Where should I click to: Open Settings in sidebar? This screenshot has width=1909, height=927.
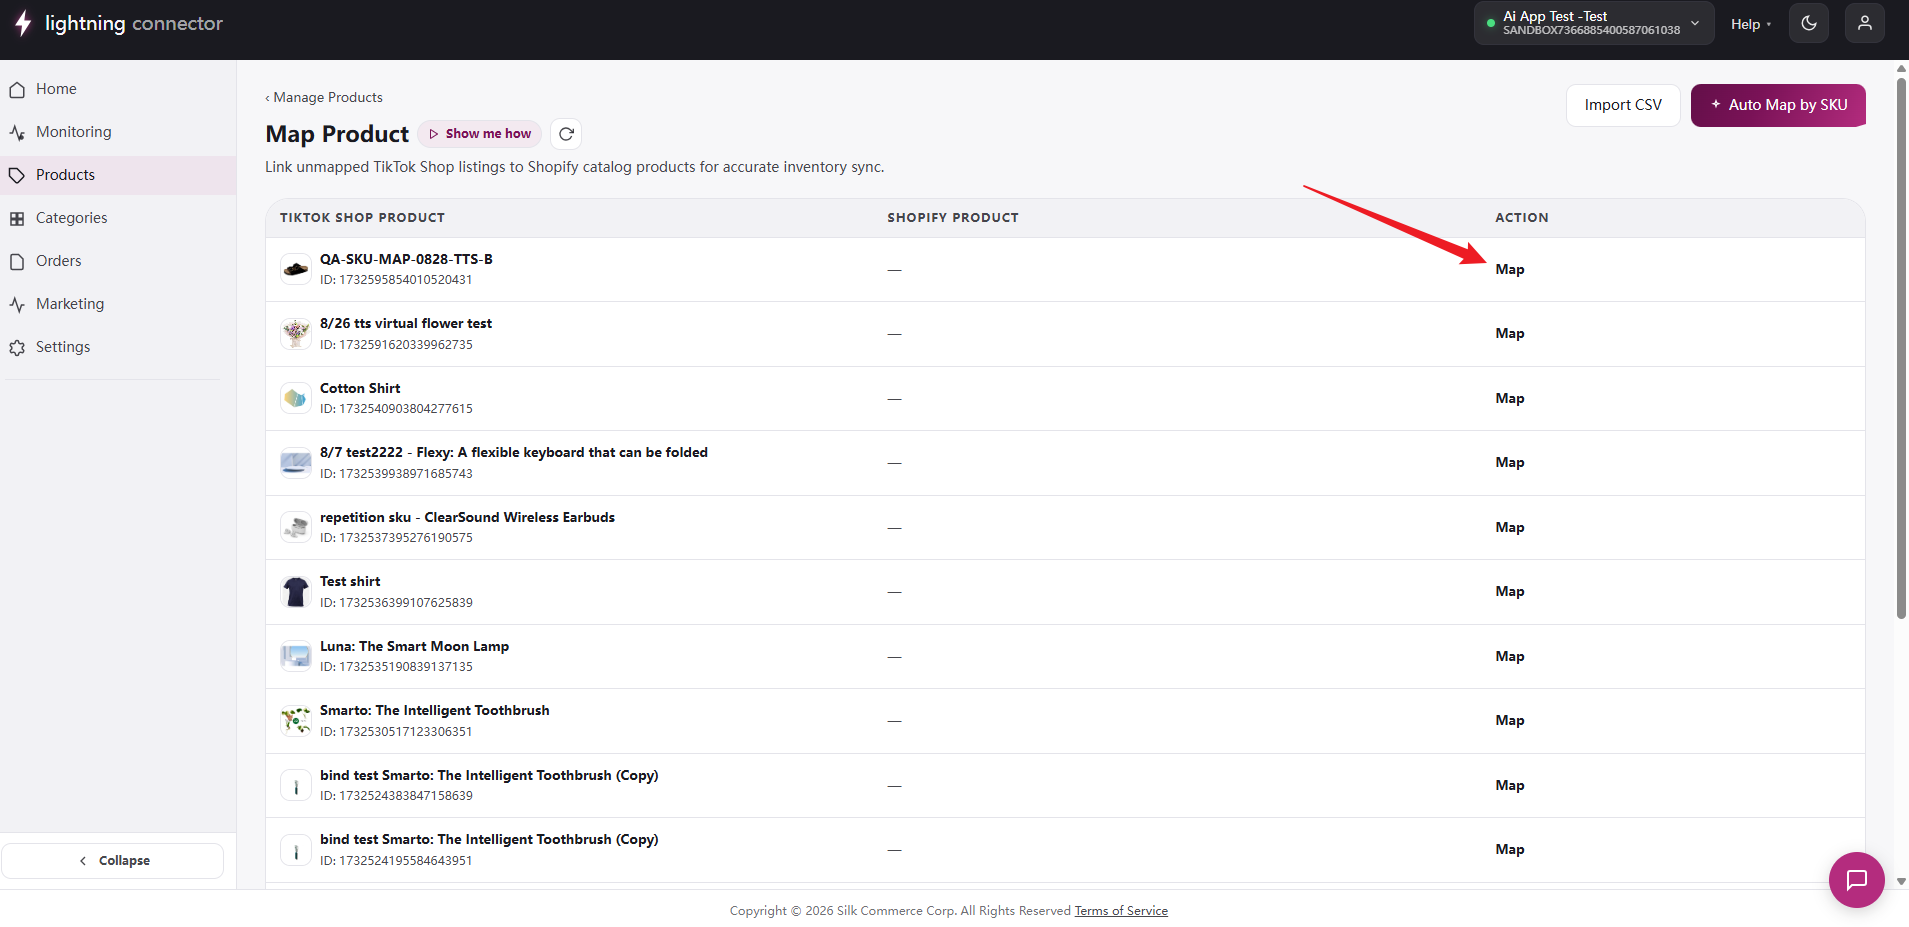tap(118, 347)
